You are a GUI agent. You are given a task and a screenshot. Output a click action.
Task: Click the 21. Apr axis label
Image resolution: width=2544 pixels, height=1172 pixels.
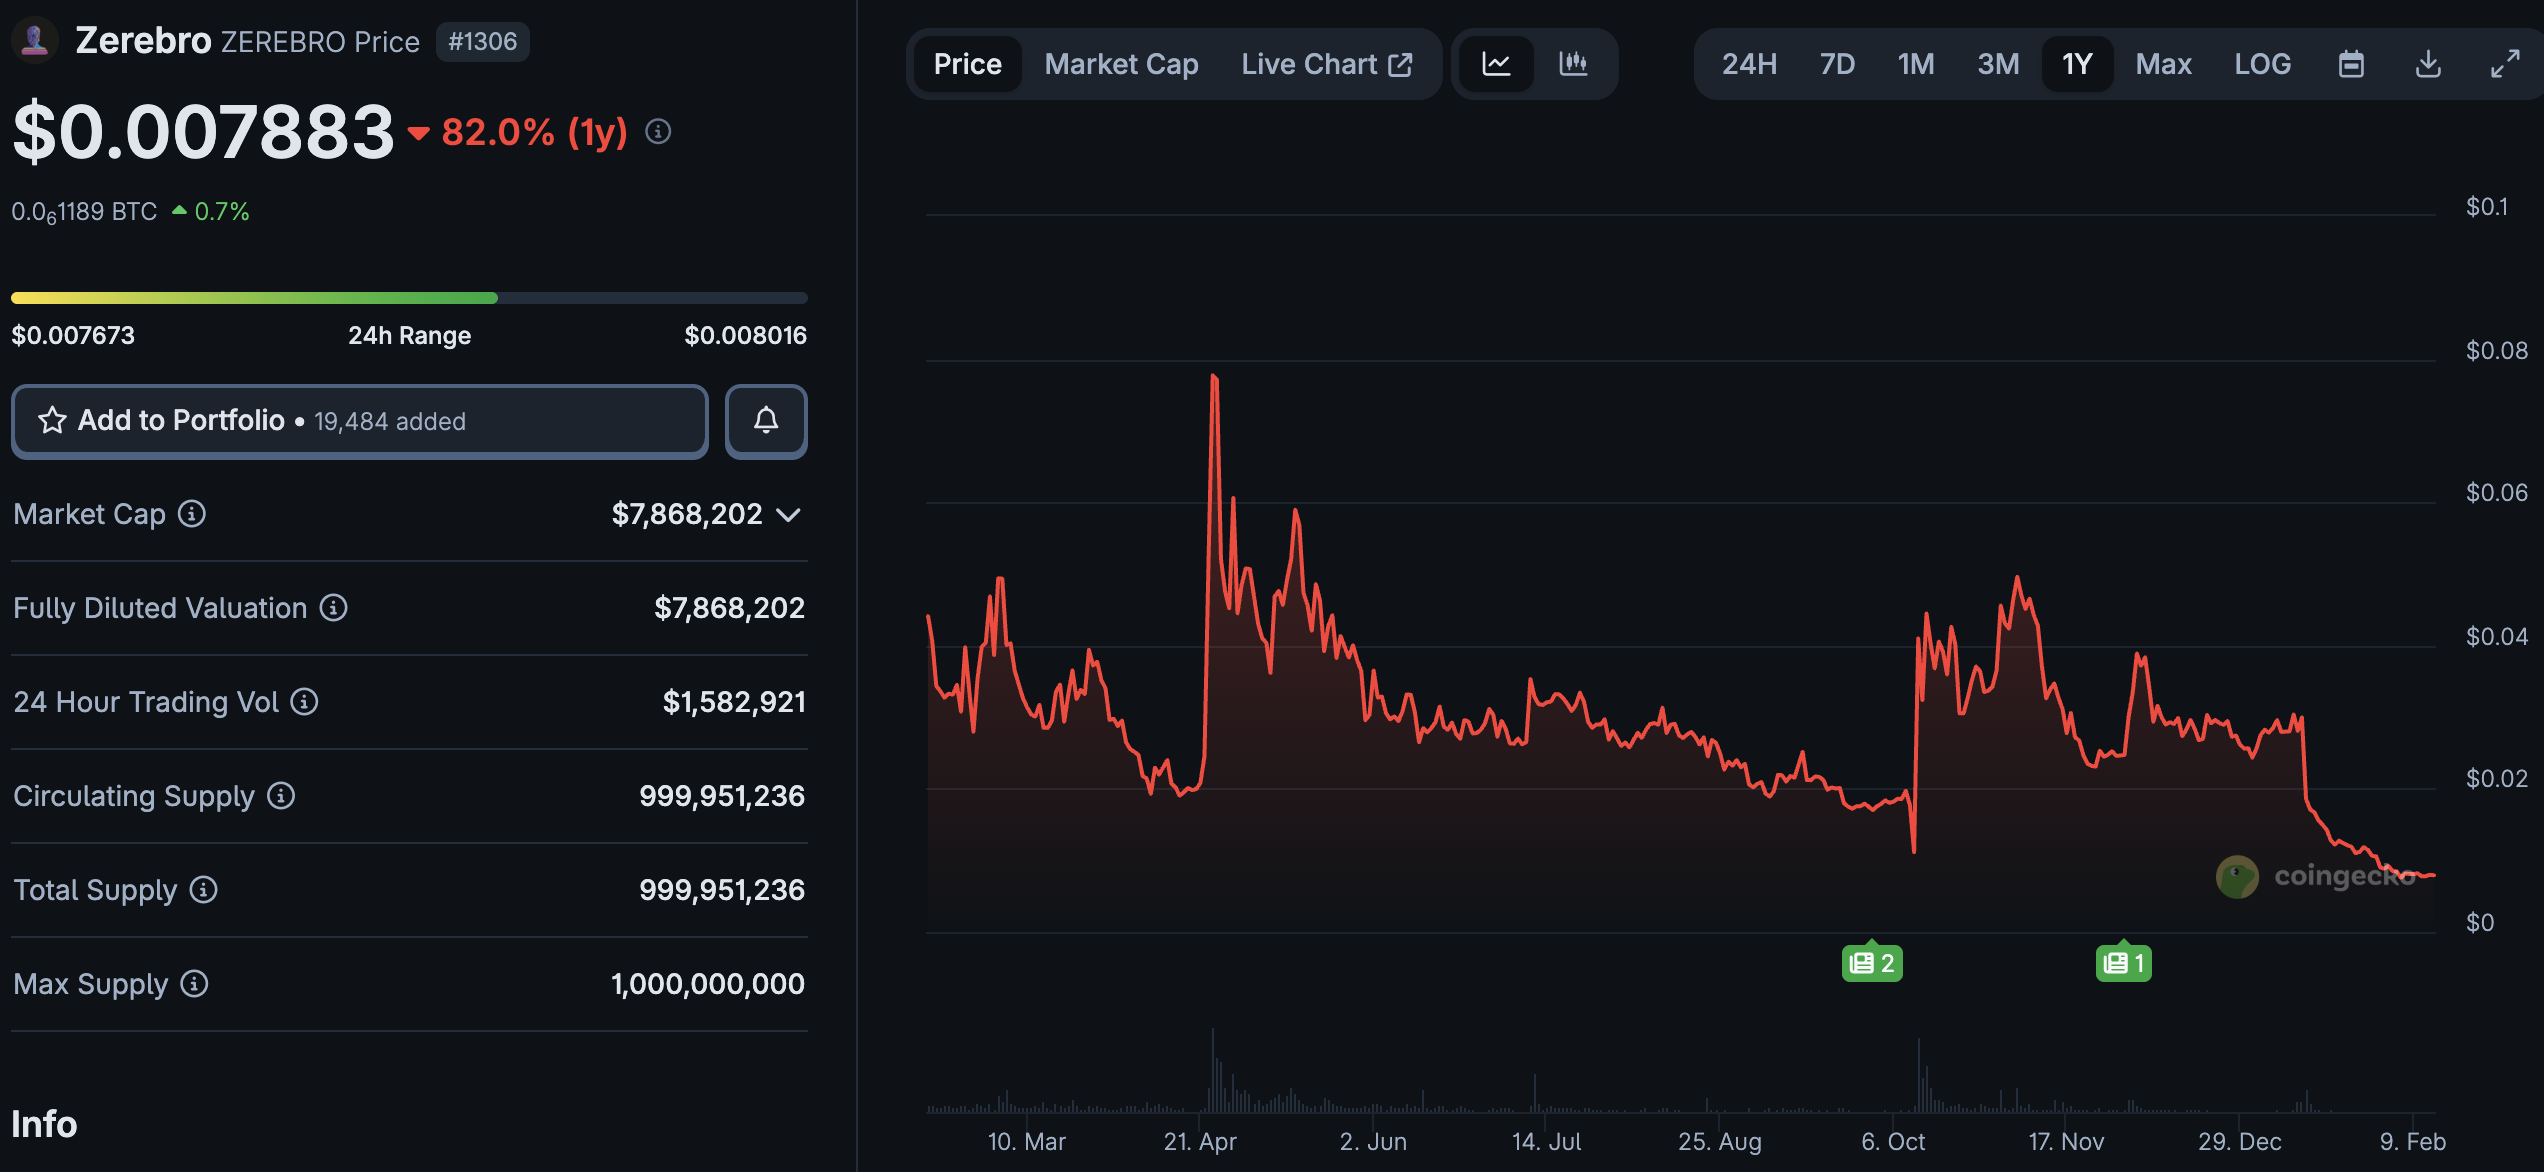click(1200, 1141)
